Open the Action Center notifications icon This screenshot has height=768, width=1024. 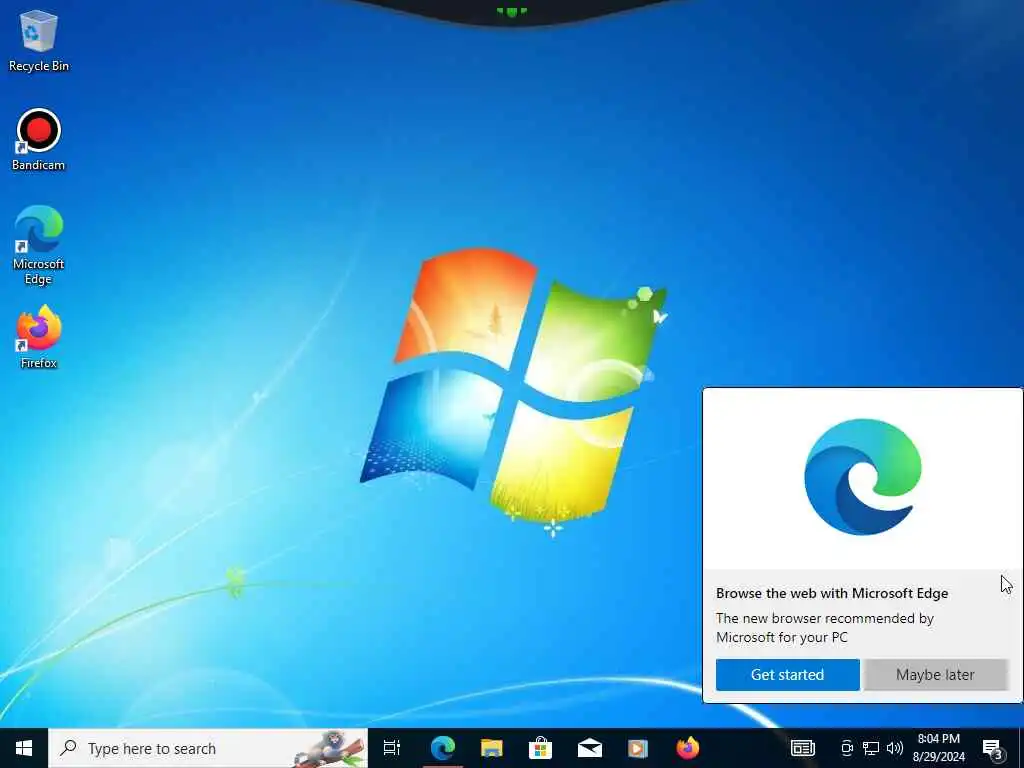pyautogui.click(x=993, y=749)
